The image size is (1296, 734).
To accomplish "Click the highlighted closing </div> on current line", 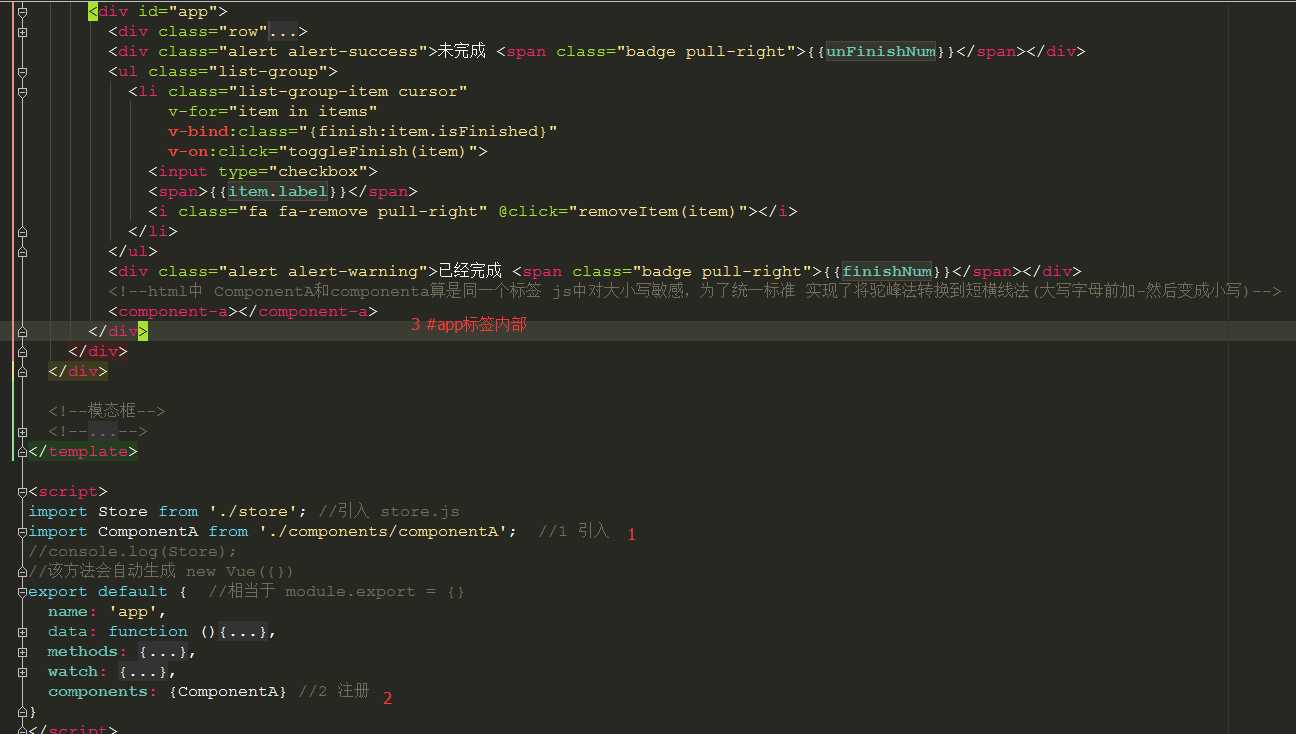I will 118,332.
